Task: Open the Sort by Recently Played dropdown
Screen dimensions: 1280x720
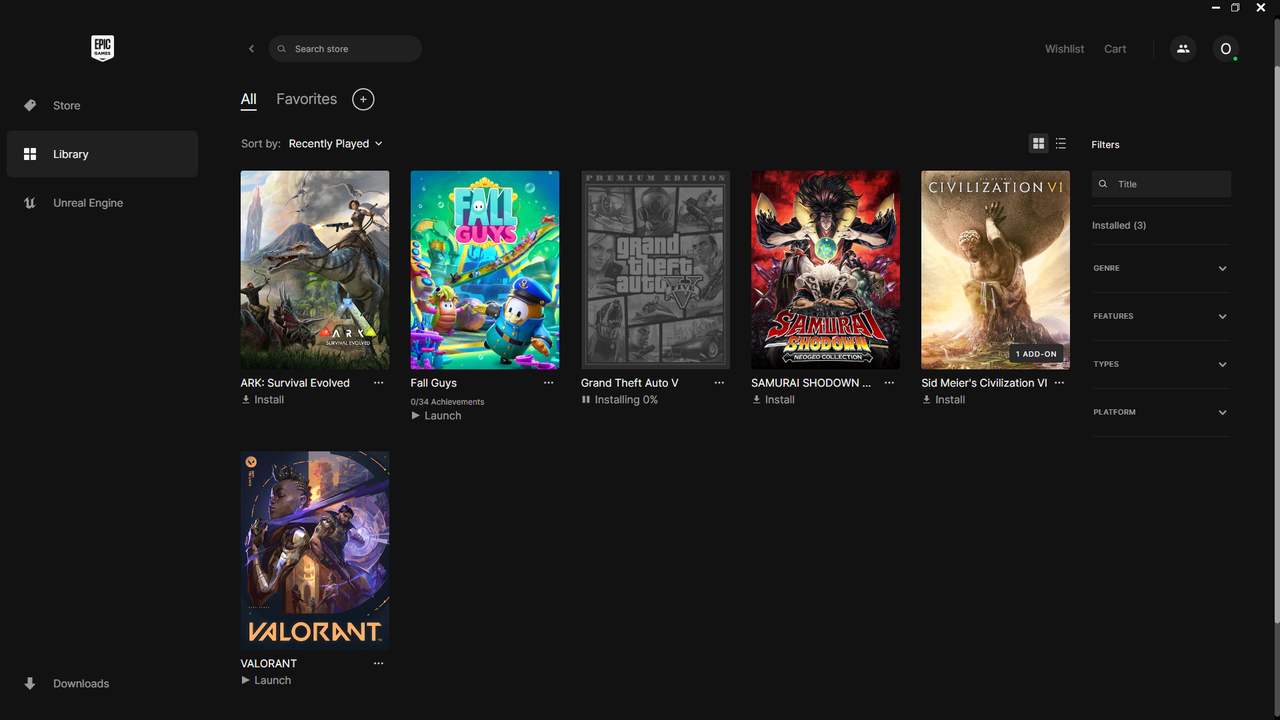Action: coord(336,144)
